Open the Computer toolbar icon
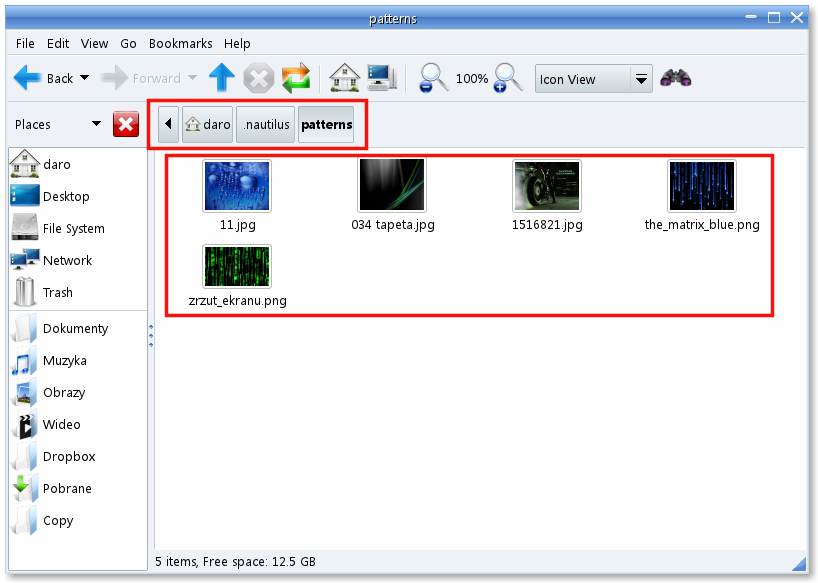 click(x=382, y=78)
